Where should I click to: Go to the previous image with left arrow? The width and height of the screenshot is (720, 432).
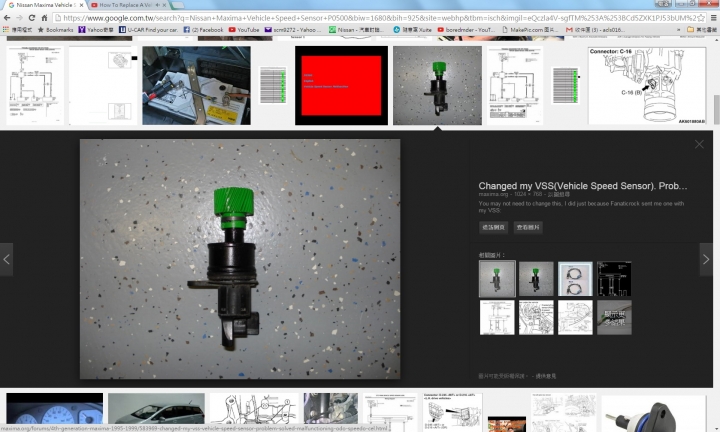point(6,259)
